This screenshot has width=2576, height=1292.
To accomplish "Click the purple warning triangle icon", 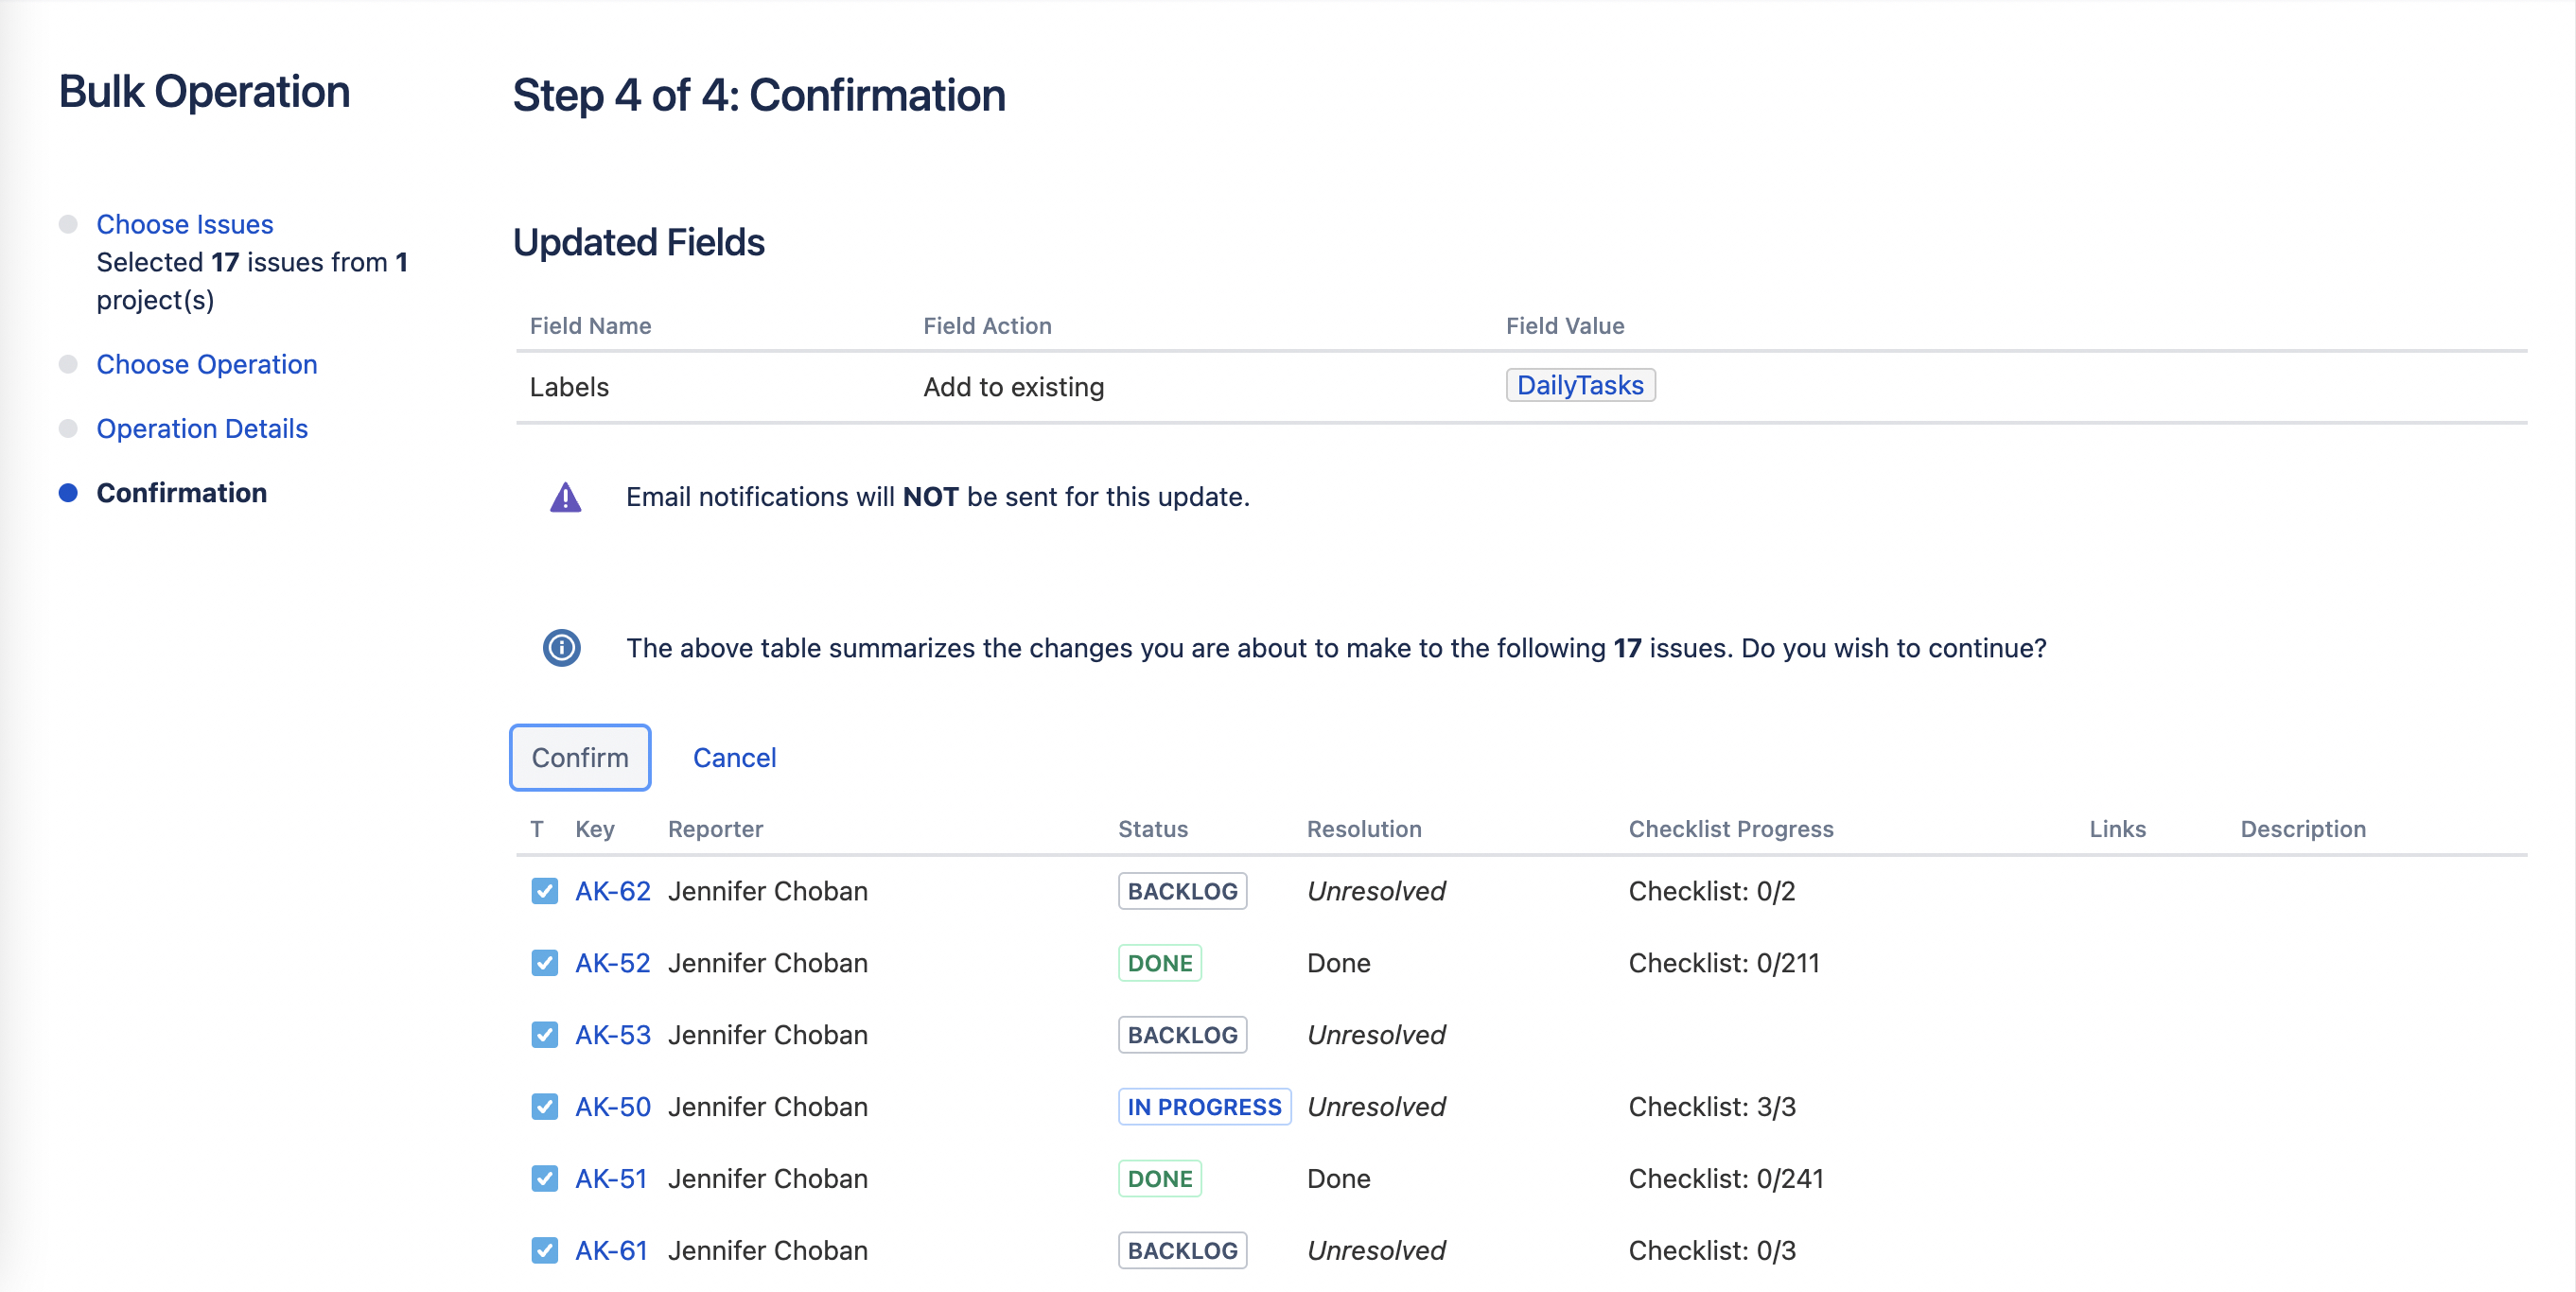I will [565, 497].
